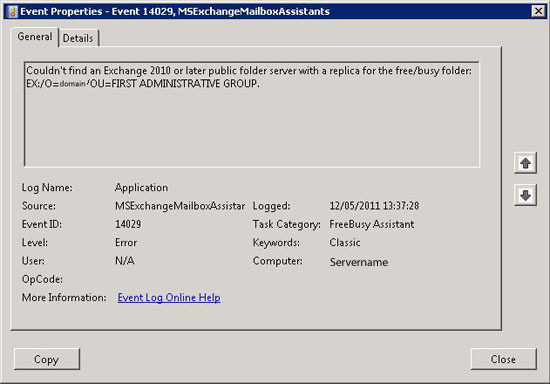Open the Details tab
The image size is (550, 384).
point(78,38)
